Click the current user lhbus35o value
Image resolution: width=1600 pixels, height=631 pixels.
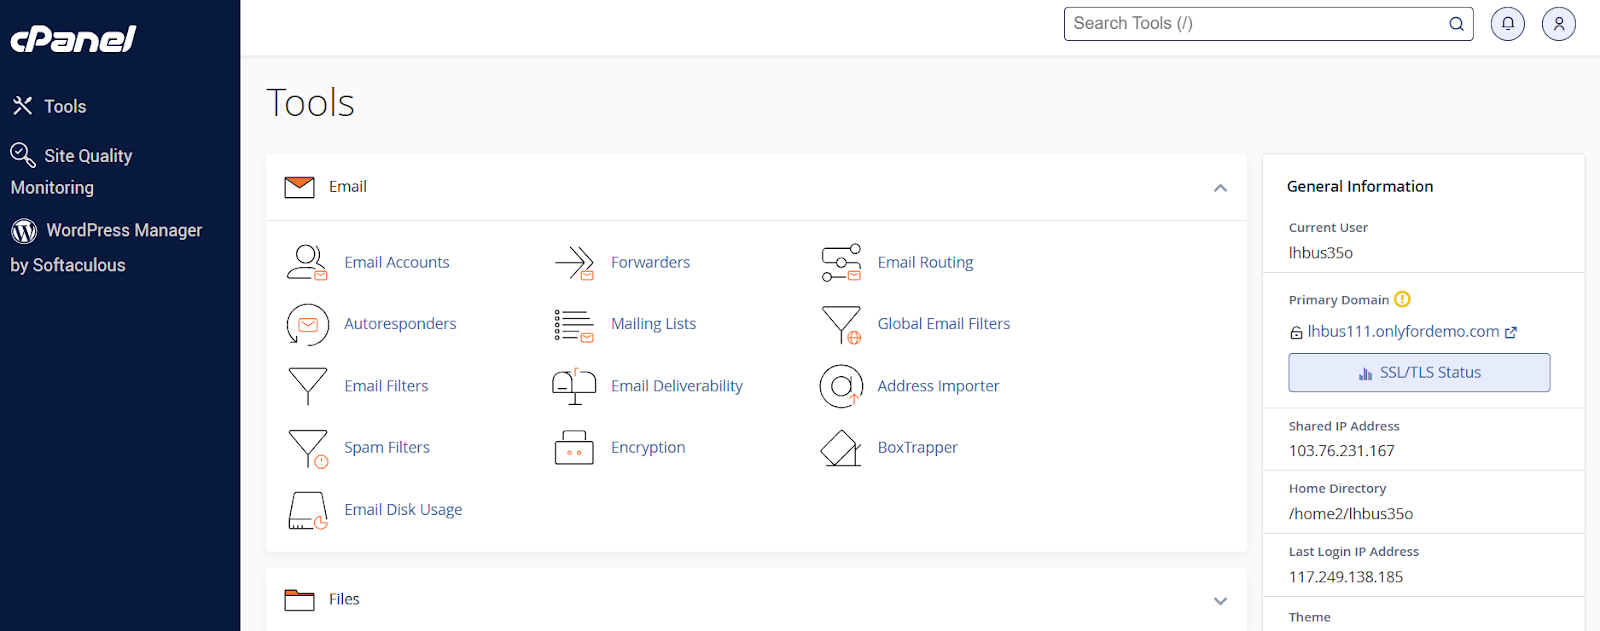(x=1321, y=253)
